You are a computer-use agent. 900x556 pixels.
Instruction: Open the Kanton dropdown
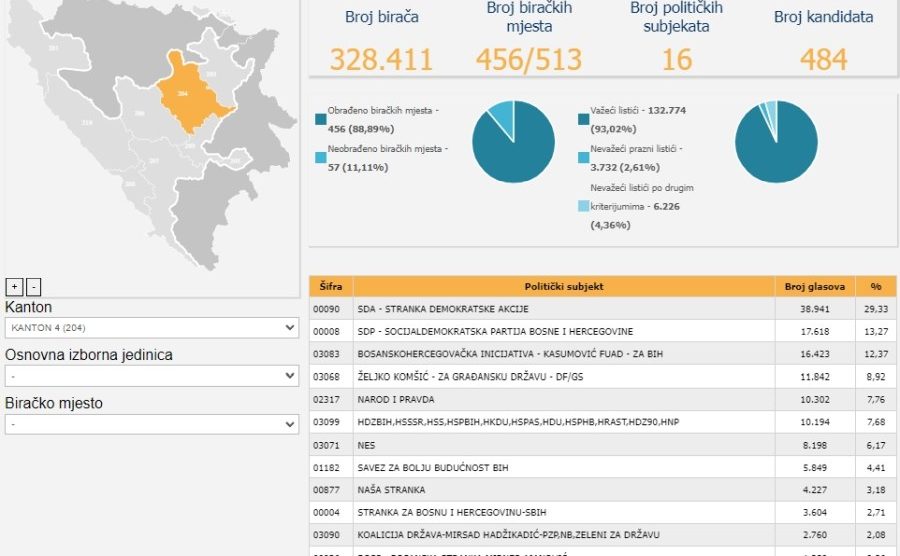(151, 328)
